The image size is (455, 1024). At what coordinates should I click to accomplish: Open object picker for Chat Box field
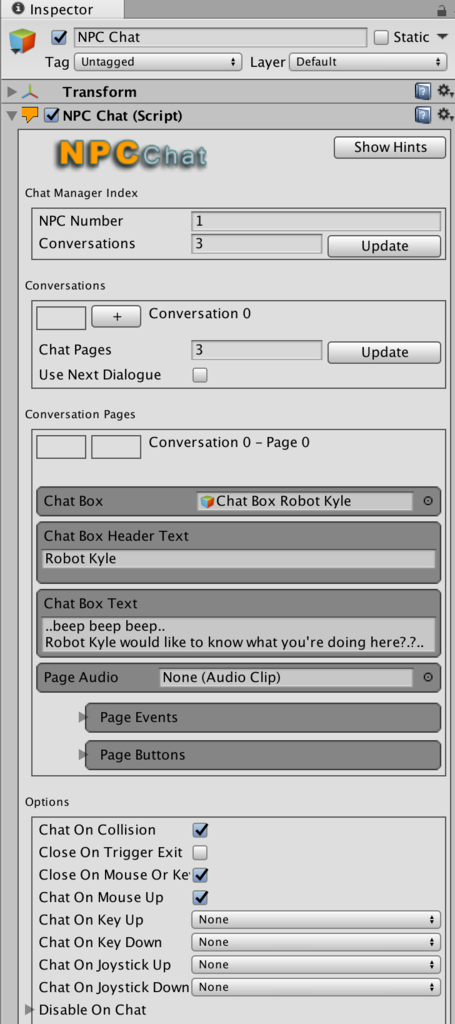[x=428, y=501]
